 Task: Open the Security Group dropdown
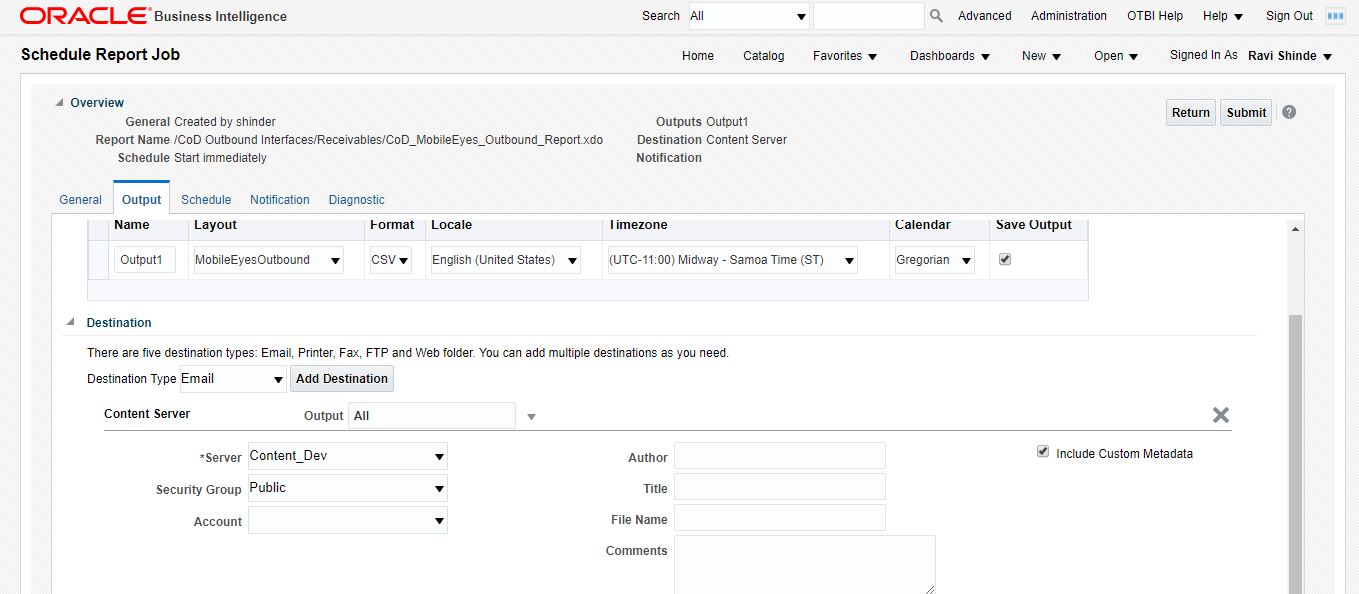click(x=347, y=488)
